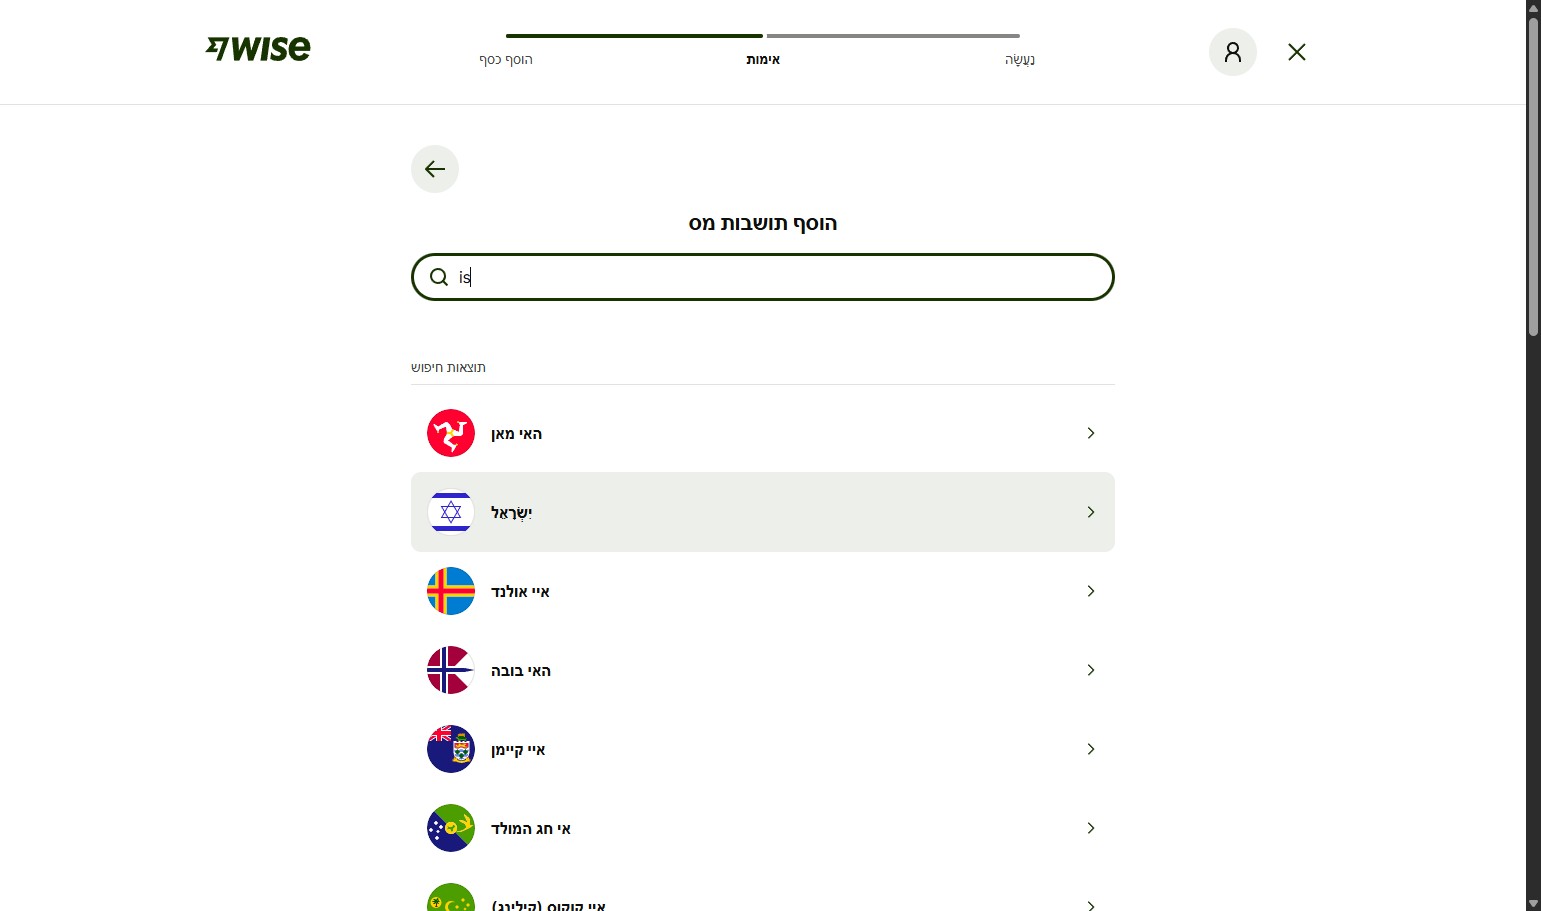Image resolution: width=1541 pixels, height=911 pixels.
Task: Open the איי קיימן row chevron
Action: coord(1090,749)
